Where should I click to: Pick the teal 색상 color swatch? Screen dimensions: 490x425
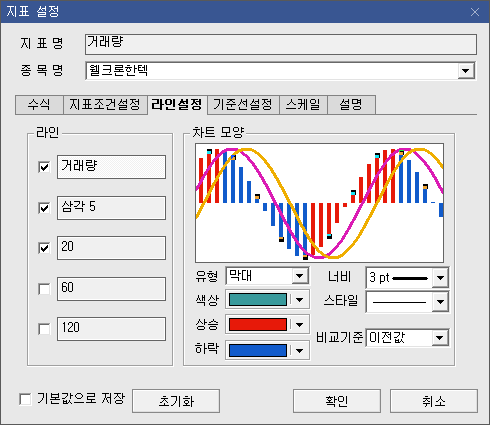[258, 299]
